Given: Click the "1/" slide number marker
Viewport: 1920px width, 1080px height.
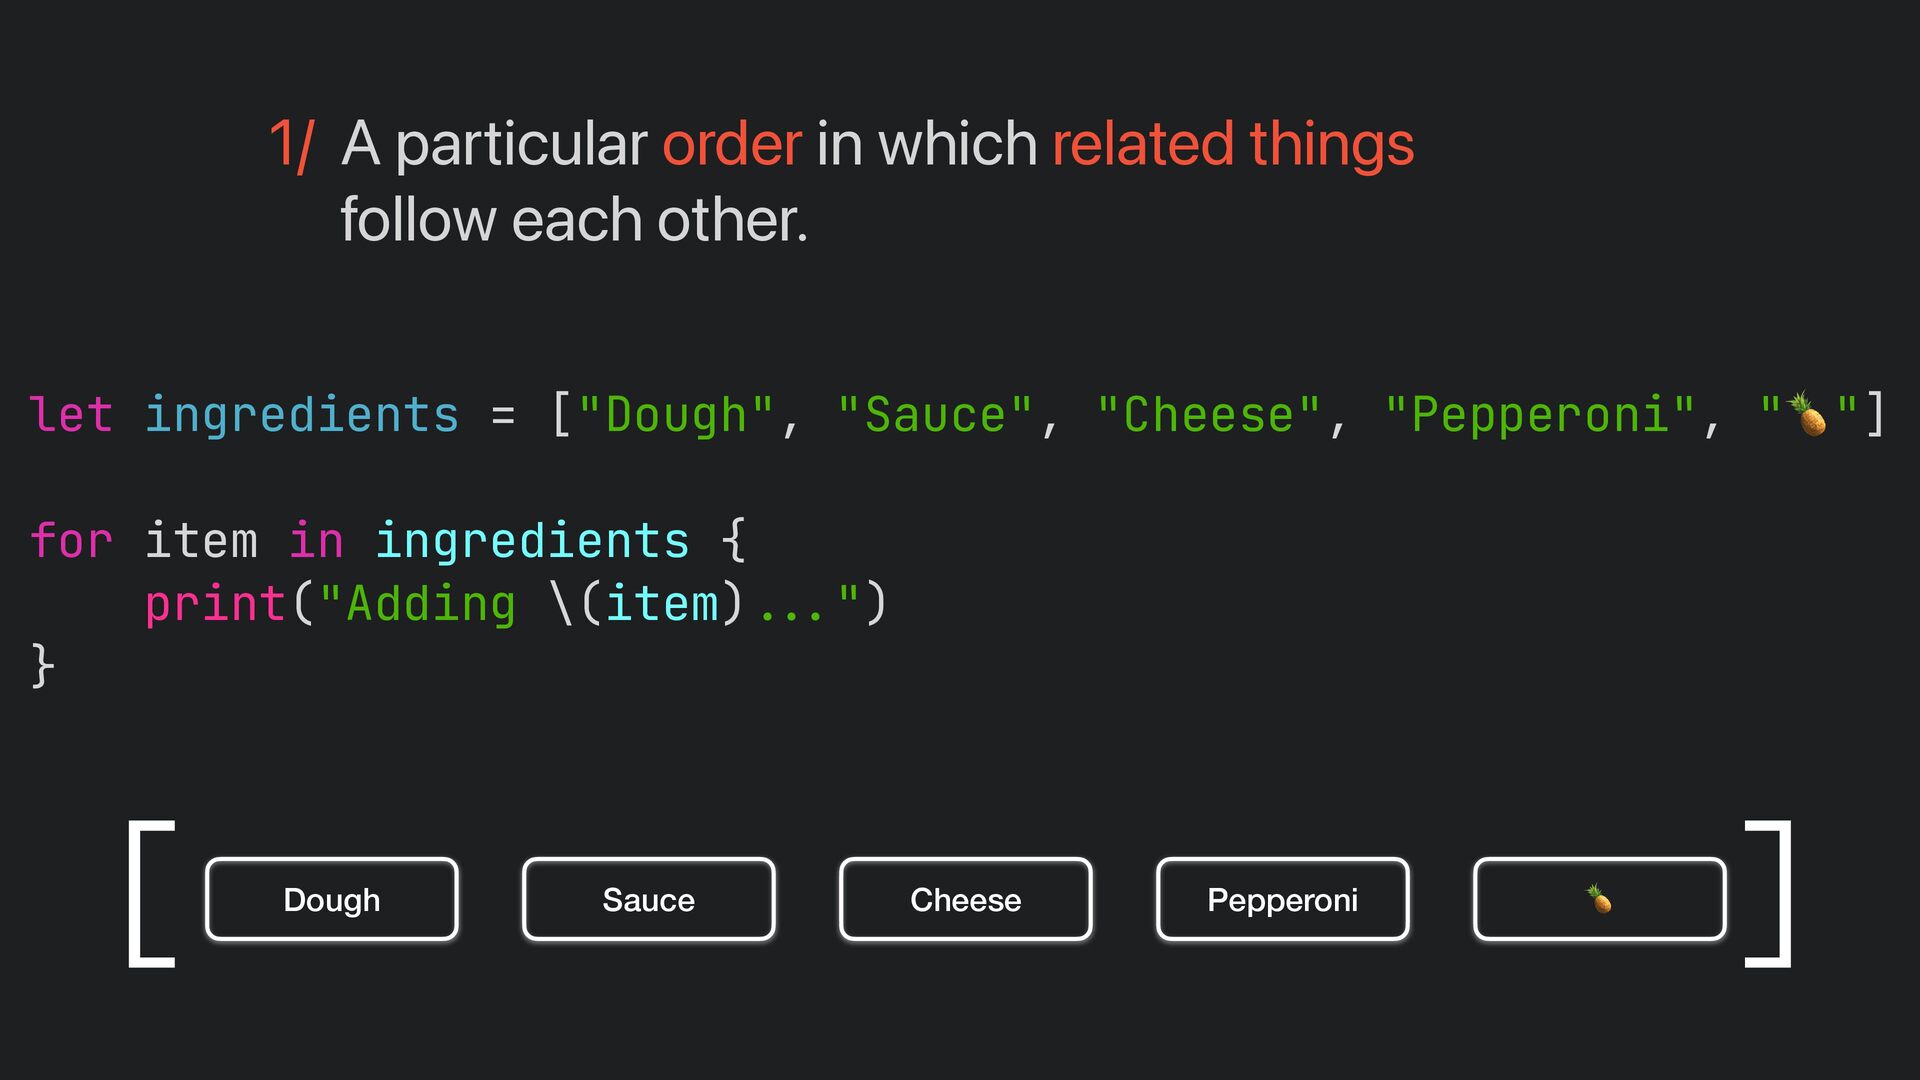Looking at the screenshot, I should click(292, 144).
